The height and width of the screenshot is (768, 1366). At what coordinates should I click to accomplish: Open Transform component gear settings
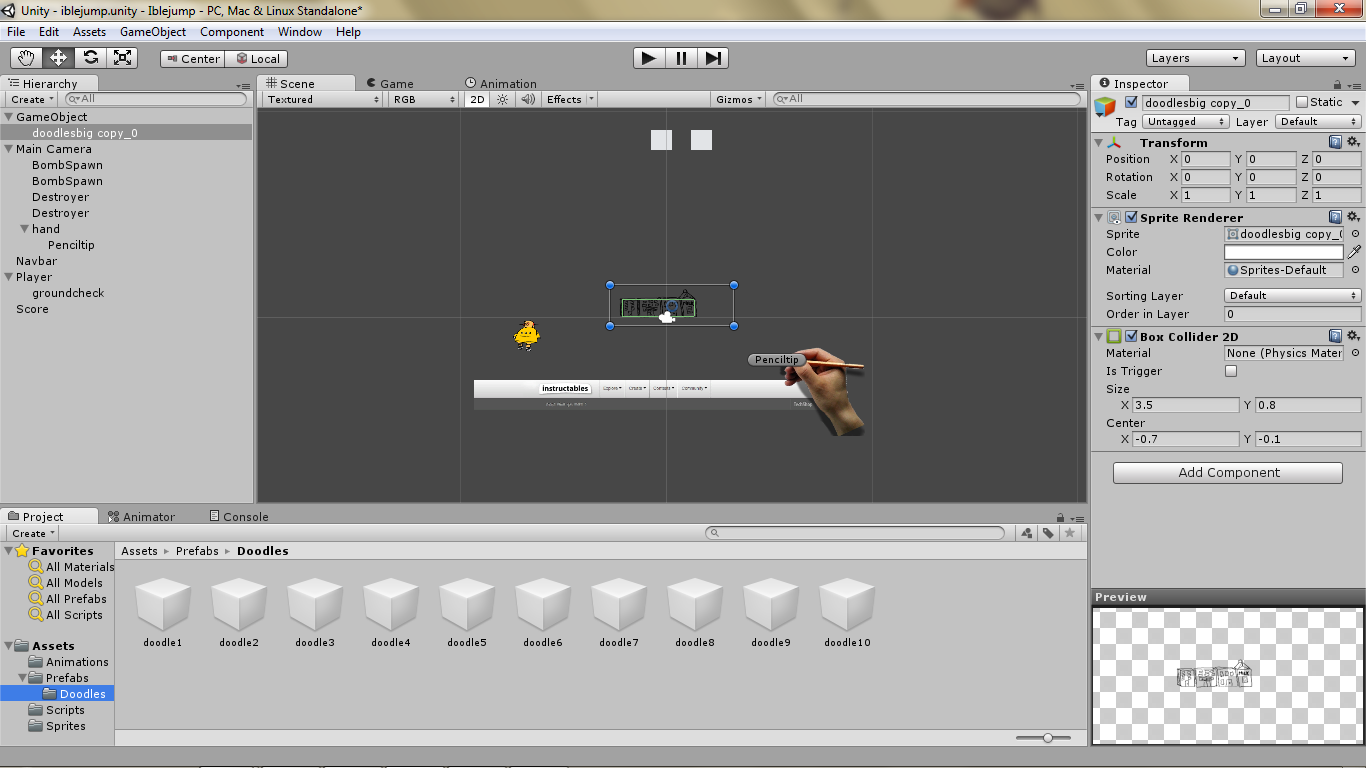click(x=1353, y=142)
